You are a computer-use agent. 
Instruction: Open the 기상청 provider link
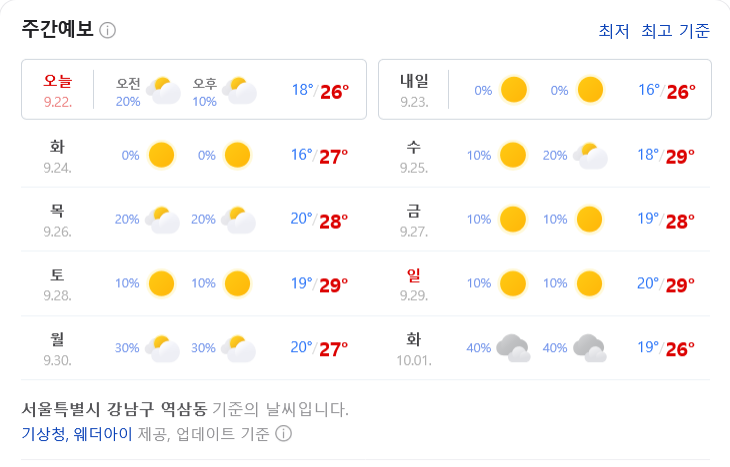[x=45, y=434]
